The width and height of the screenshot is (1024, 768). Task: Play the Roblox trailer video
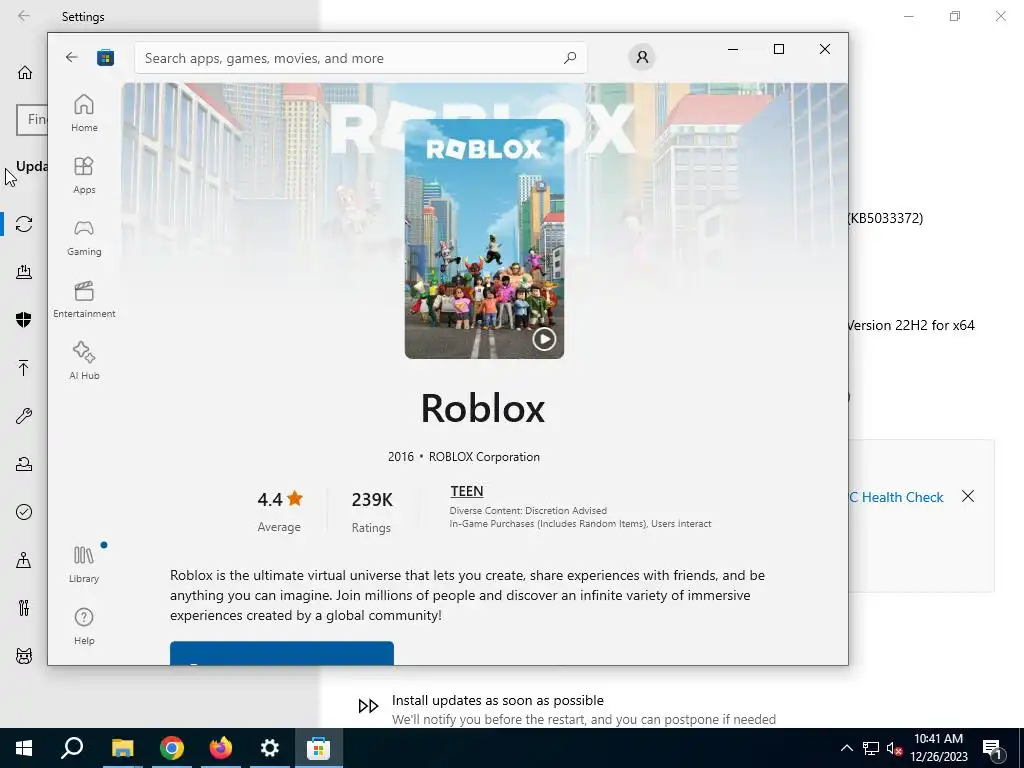pyautogui.click(x=544, y=339)
